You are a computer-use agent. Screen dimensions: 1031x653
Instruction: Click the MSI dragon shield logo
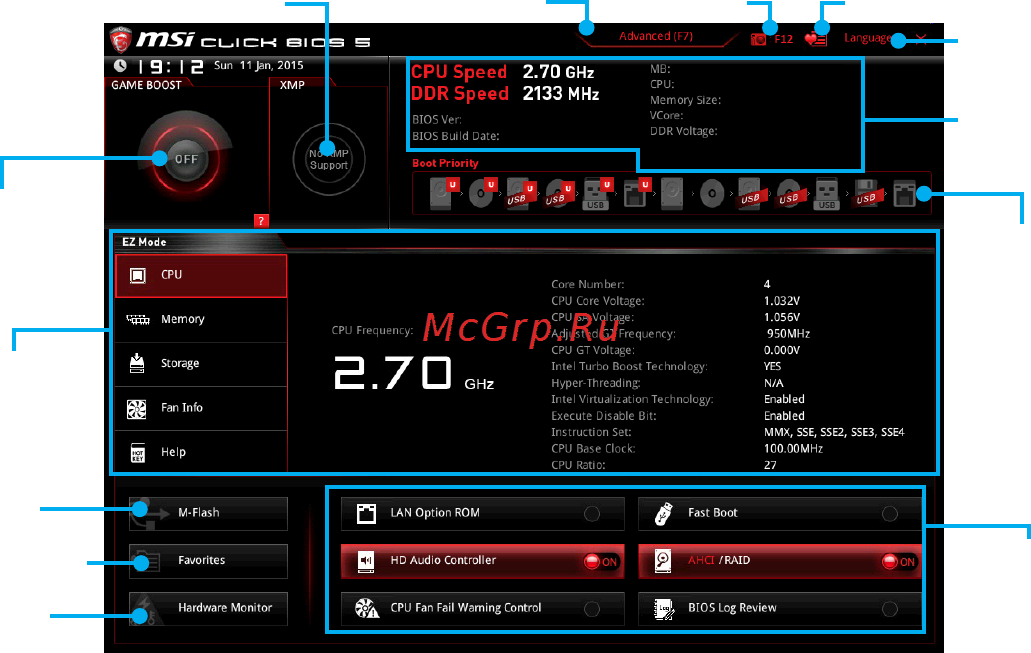[120, 39]
